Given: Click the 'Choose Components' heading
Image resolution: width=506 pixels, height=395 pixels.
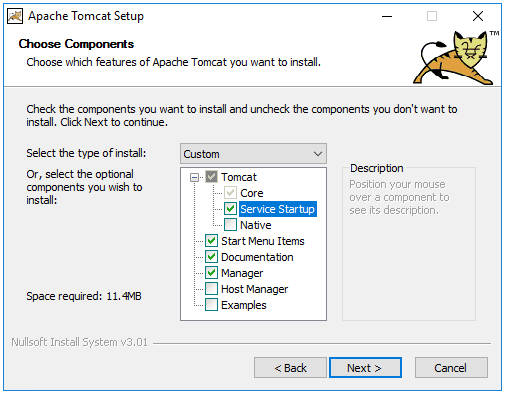Looking at the screenshot, I should click(x=76, y=44).
